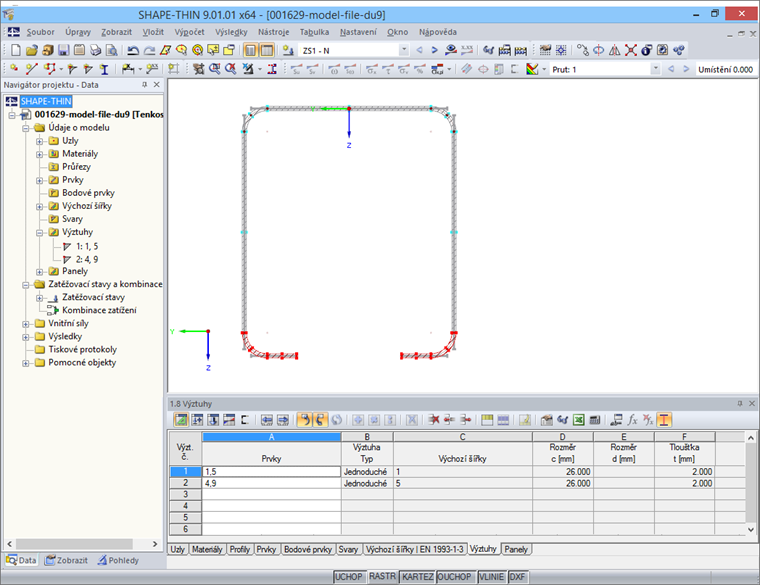Expand the Materiály tree node
The width and height of the screenshot is (760, 585).
tap(40, 154)
